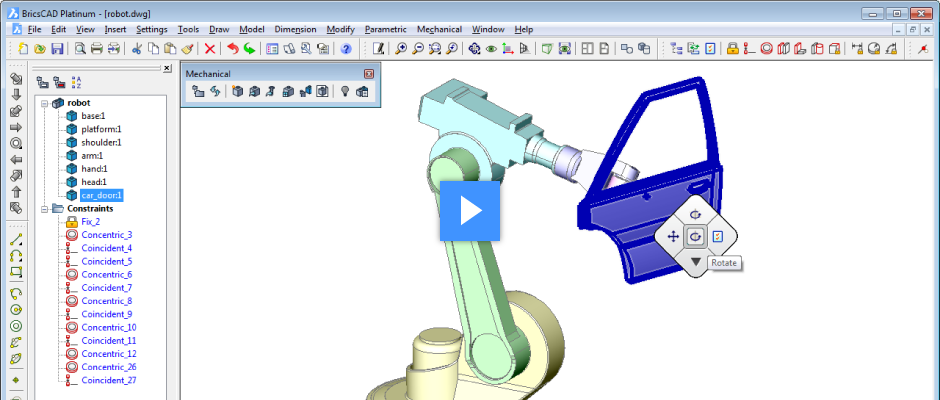
Task: Open Print Preview from the toolbar
Action: (80, 49)
